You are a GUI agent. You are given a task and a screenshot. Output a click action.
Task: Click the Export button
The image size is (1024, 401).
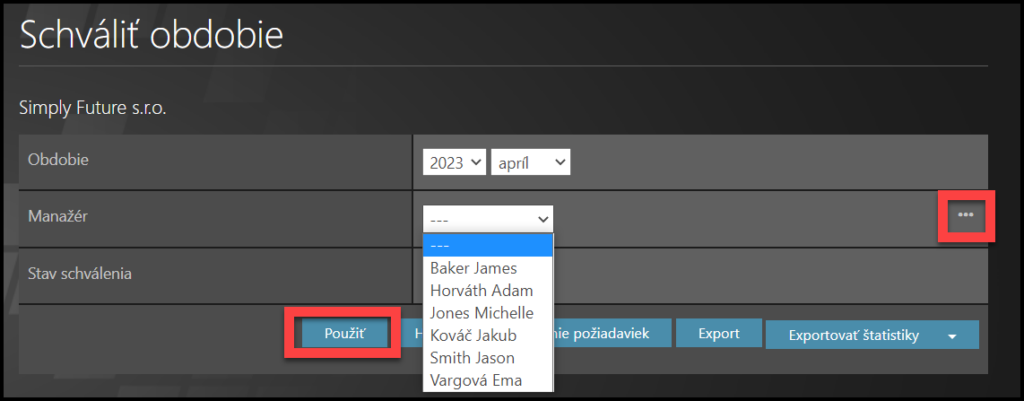(718, 333)
